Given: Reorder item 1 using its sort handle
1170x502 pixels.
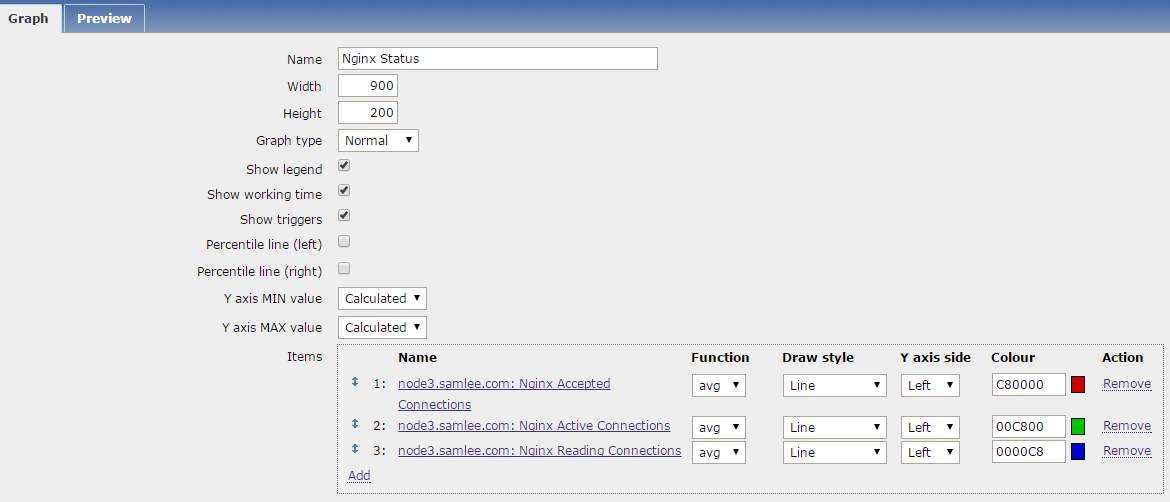Looking at the screenshot, I should pos(355,382).
